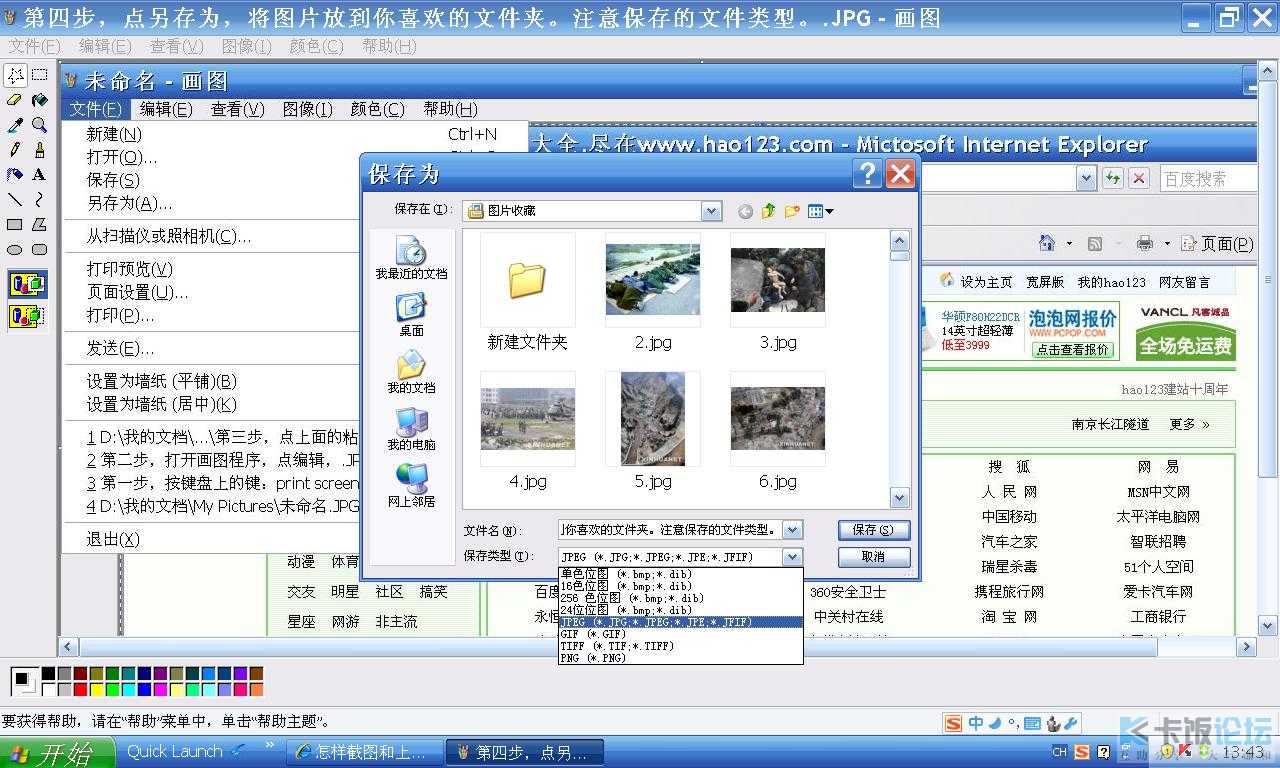Open the Views menu in Save dialog
Viewport: 1280px width, 768px height.
(820, 211)
